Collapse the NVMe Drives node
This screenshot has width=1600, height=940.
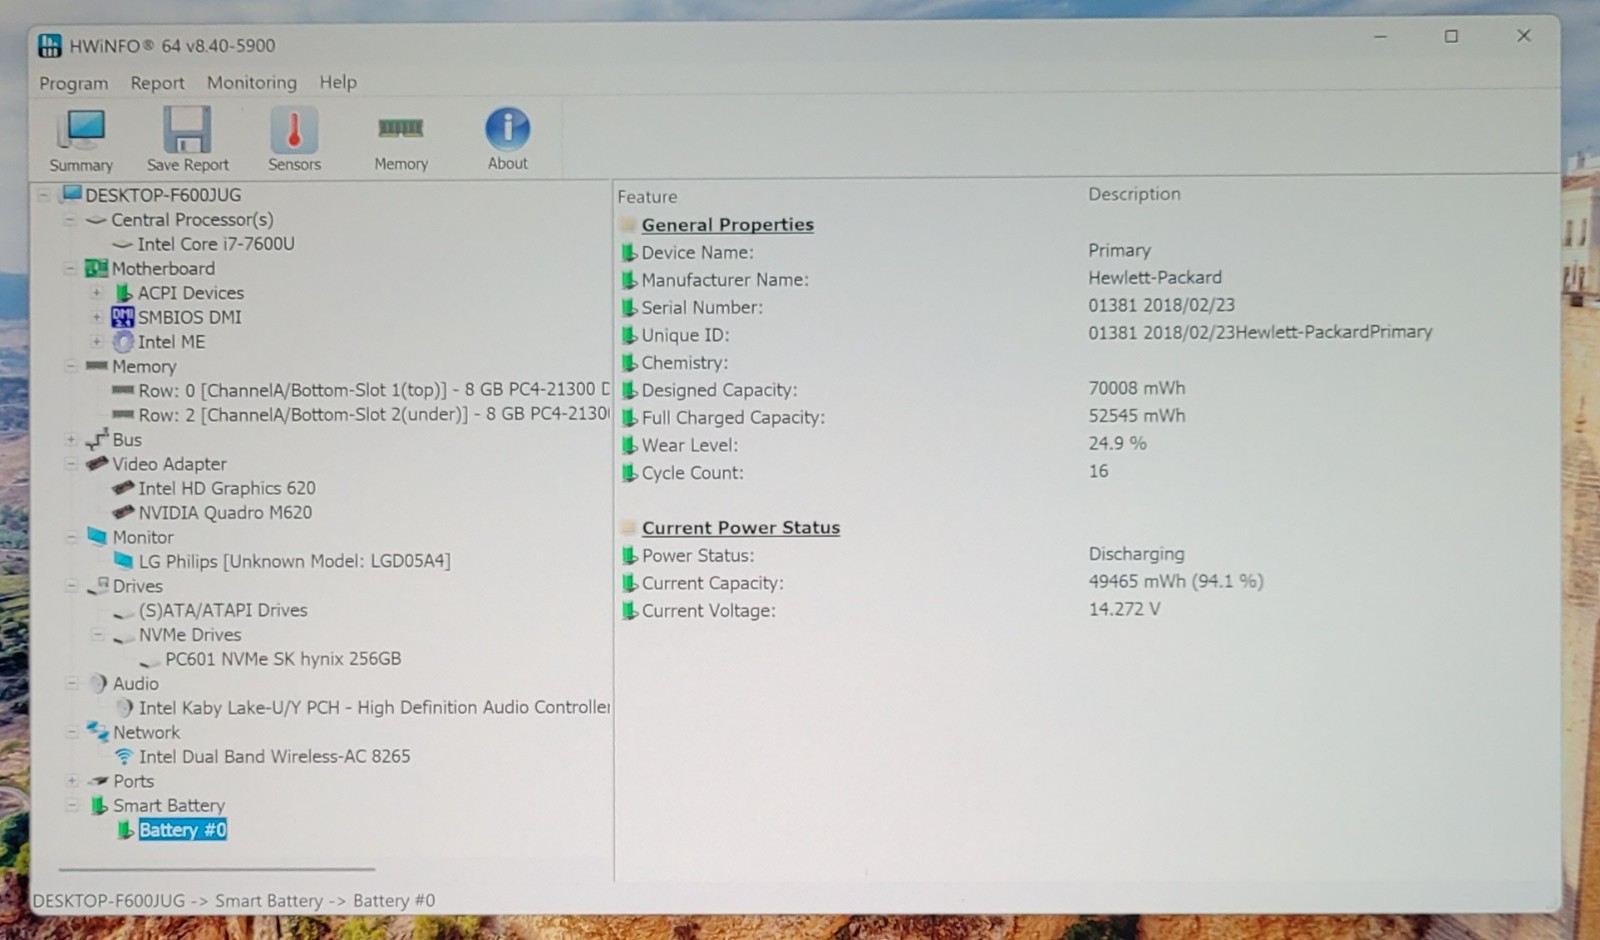pos(98,635)
